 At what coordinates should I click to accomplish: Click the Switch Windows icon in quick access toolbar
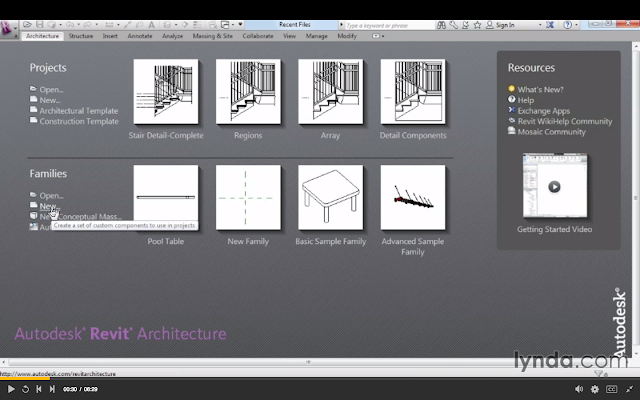pyautogui.click(x=225, y=25)
